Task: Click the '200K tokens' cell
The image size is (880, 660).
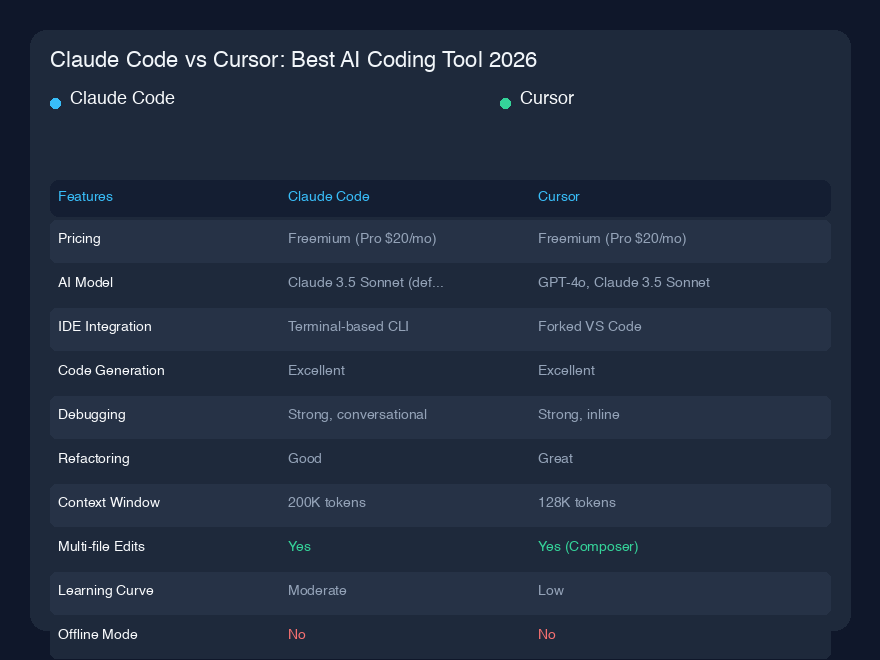Action: click(x=327, y=502)
